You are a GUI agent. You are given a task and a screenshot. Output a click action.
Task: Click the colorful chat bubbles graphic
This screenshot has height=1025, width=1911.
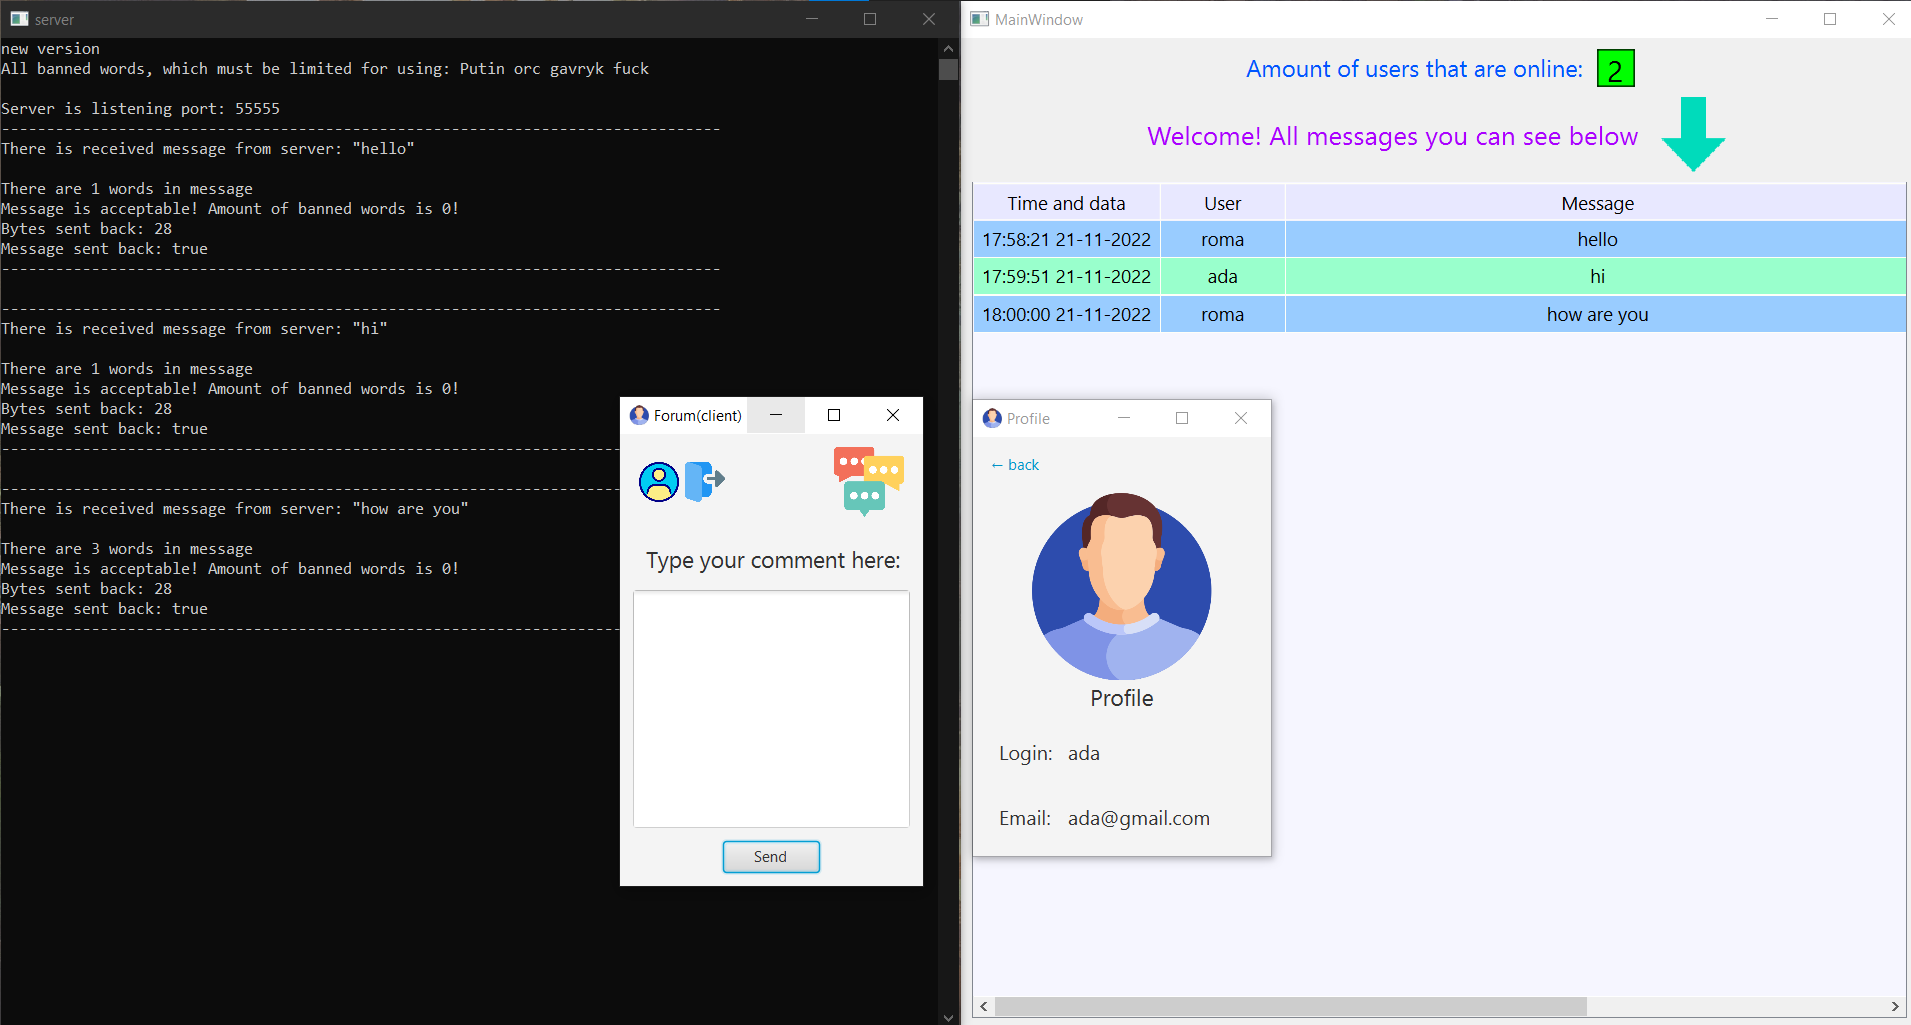point(867,483)
